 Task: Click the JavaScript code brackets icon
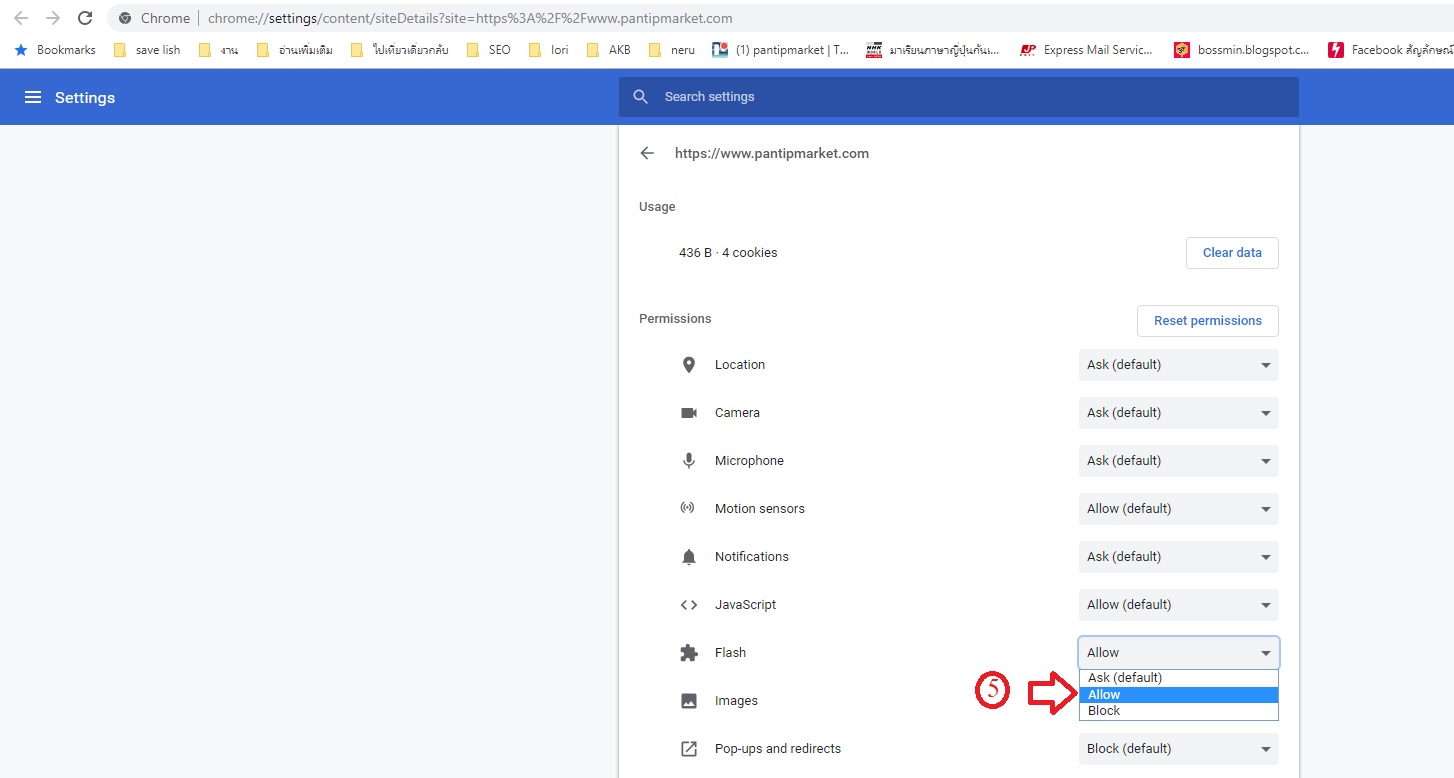point(688,605)
